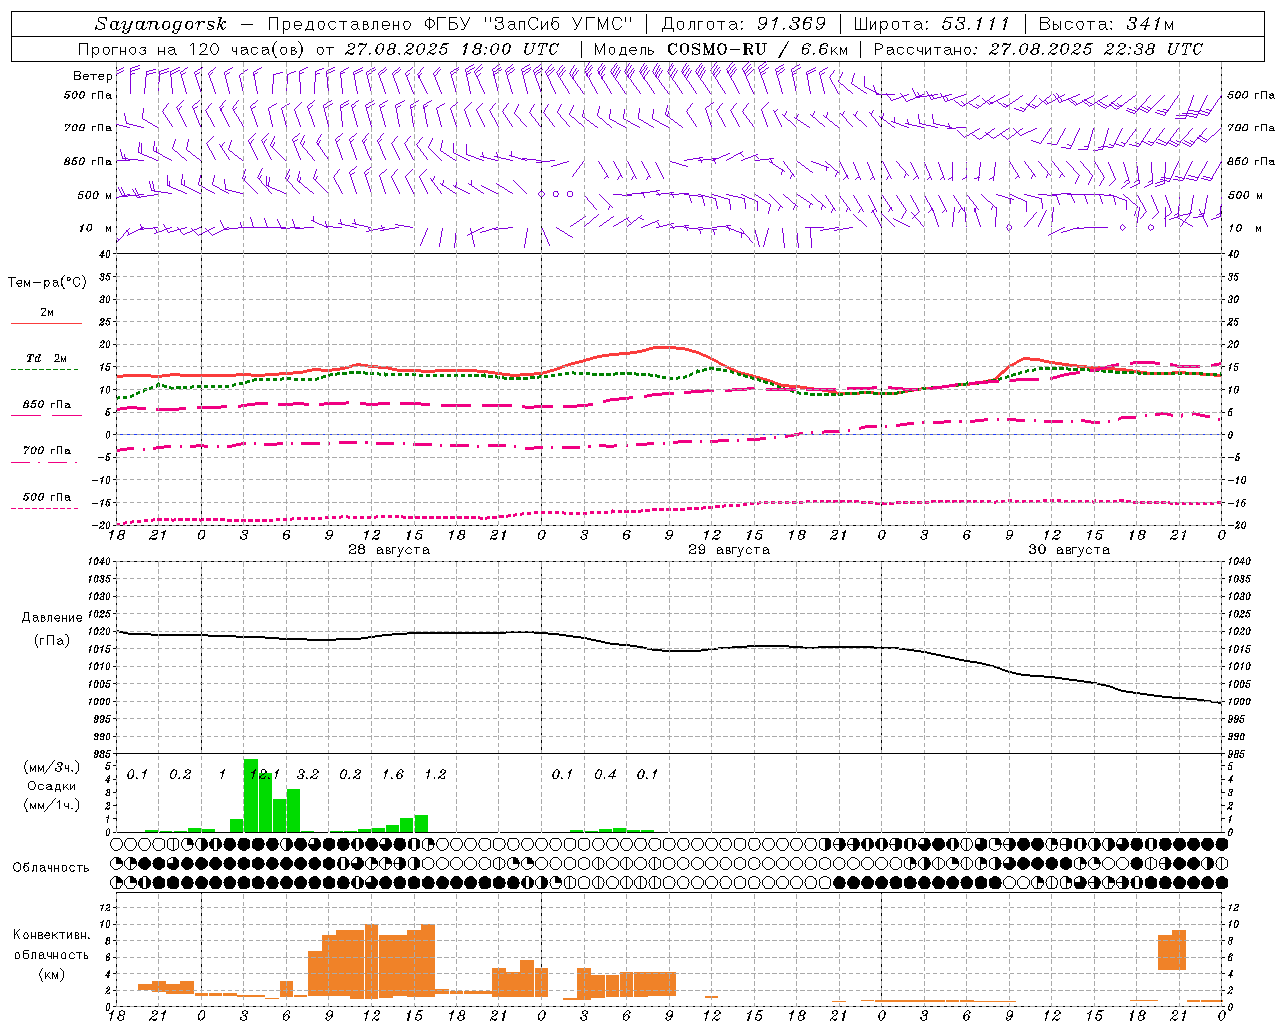Click the '28 августа' date label
The image size is (1280, 1024).
(x=389, y=550)
